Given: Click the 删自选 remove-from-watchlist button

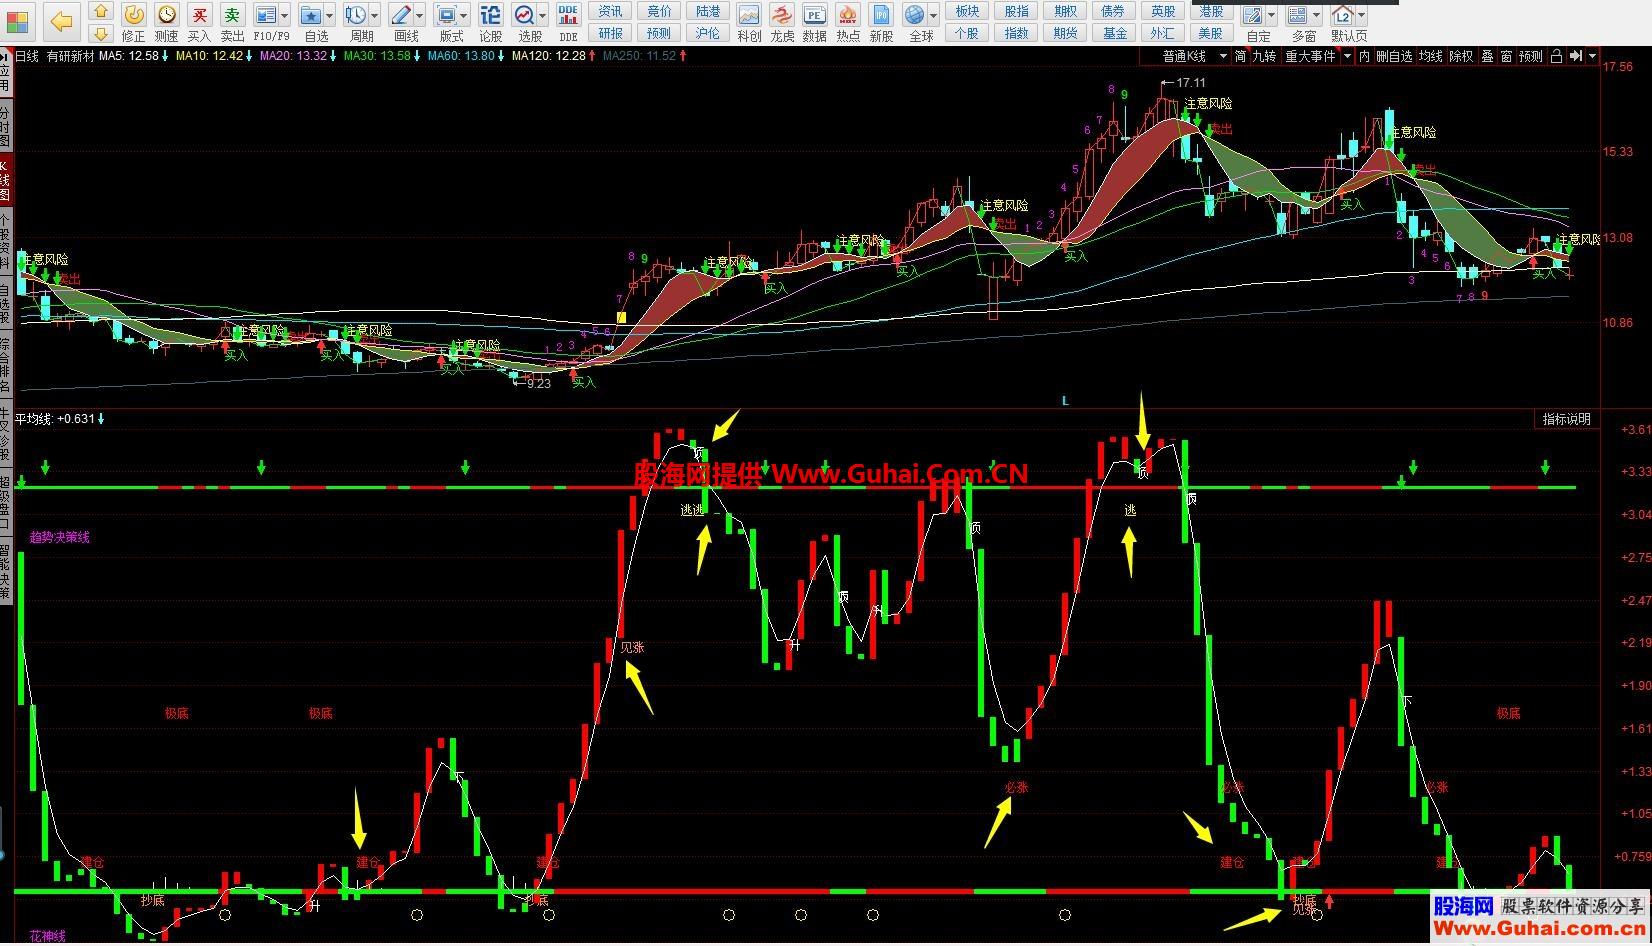Looking at the screenshot, I should coord(1394,57).
